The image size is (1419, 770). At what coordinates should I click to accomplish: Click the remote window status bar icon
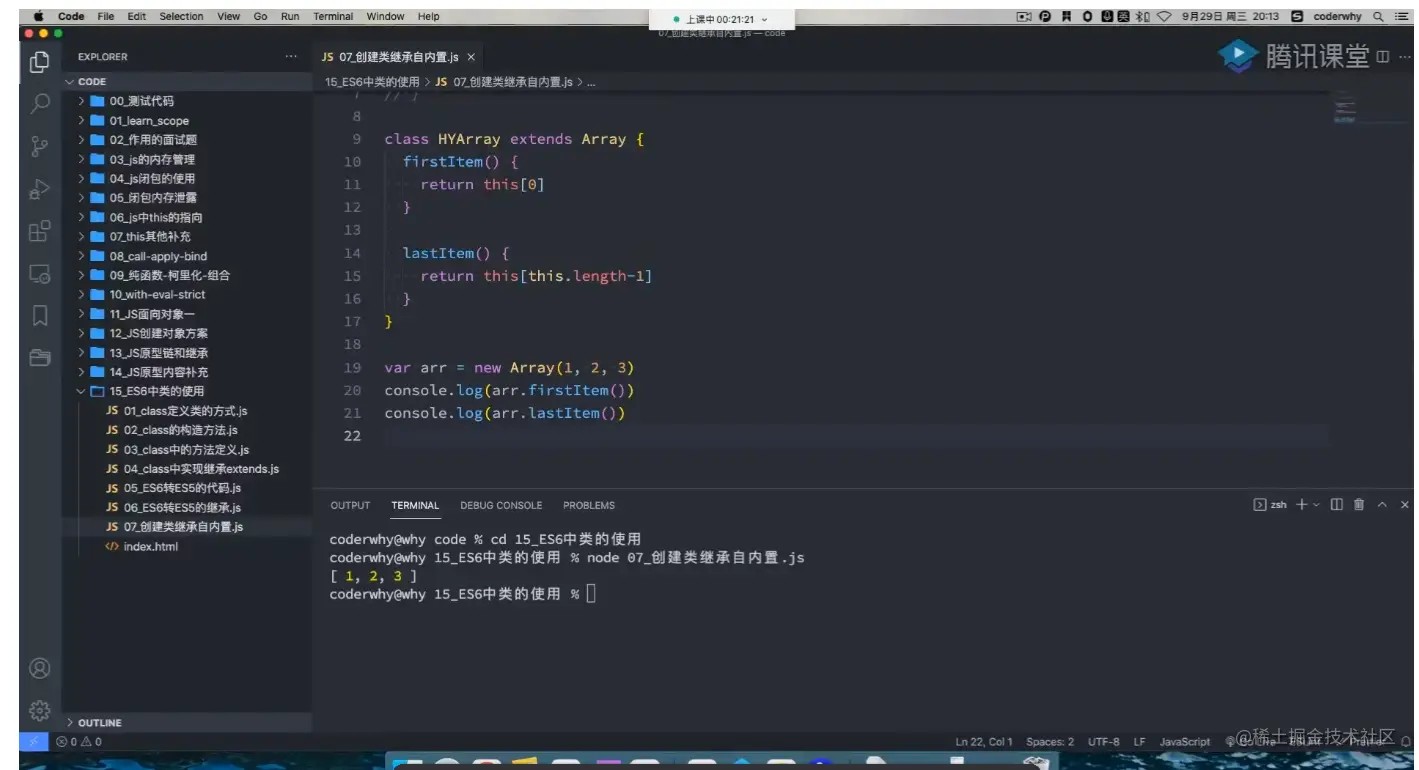point(32,742)
